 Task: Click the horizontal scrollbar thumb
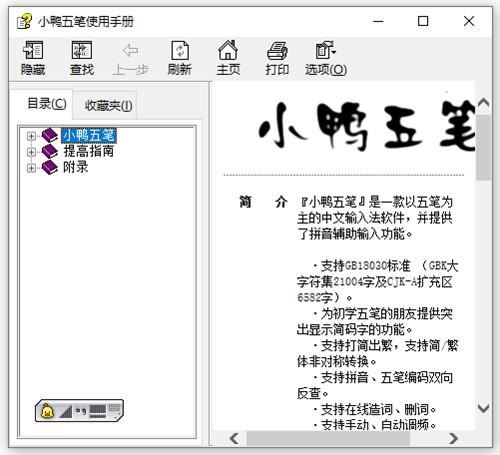coord(328,438)
